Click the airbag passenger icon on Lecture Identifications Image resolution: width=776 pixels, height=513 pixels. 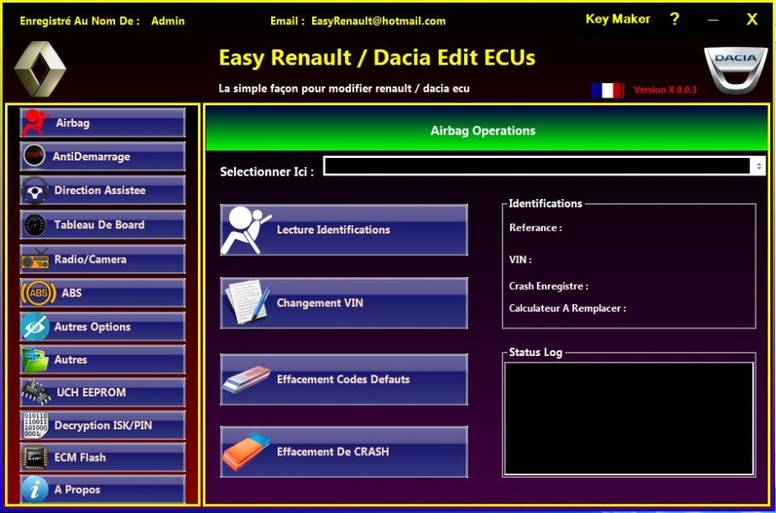pyautogui.click(x=245, y=230)
